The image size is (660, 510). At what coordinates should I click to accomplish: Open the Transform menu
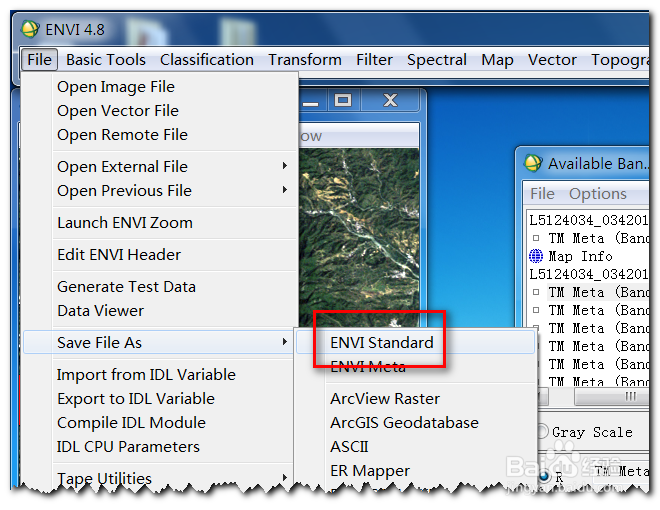(x=305, y=60)
